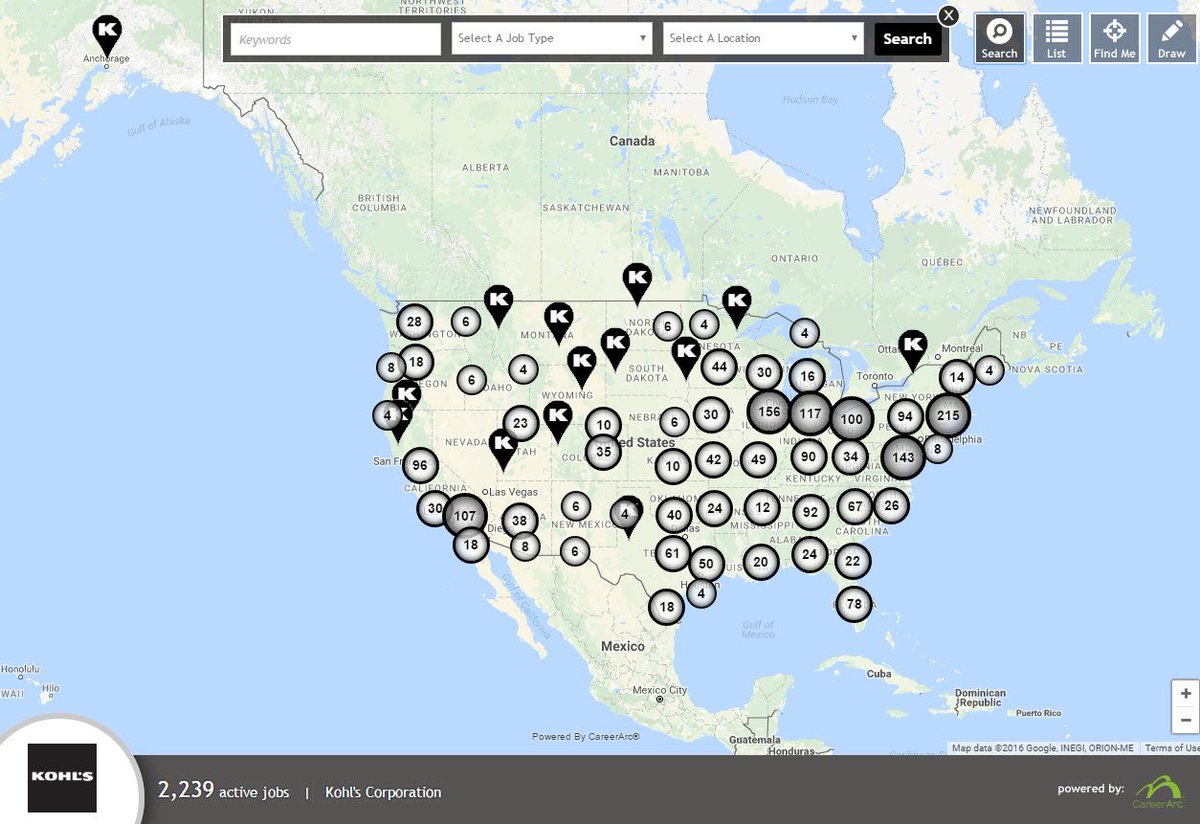Select the Draw pencil tool

coord(1171,38)
